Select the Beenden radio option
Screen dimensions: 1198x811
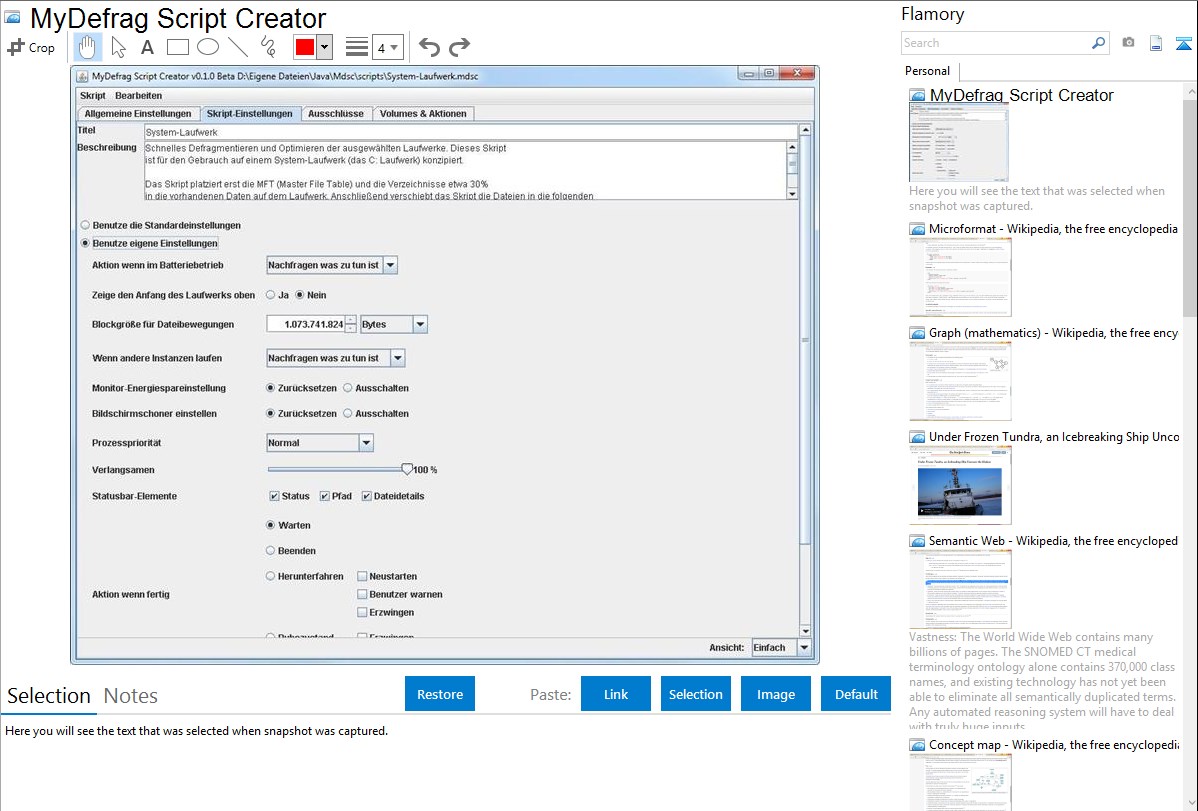pos(270,550)
